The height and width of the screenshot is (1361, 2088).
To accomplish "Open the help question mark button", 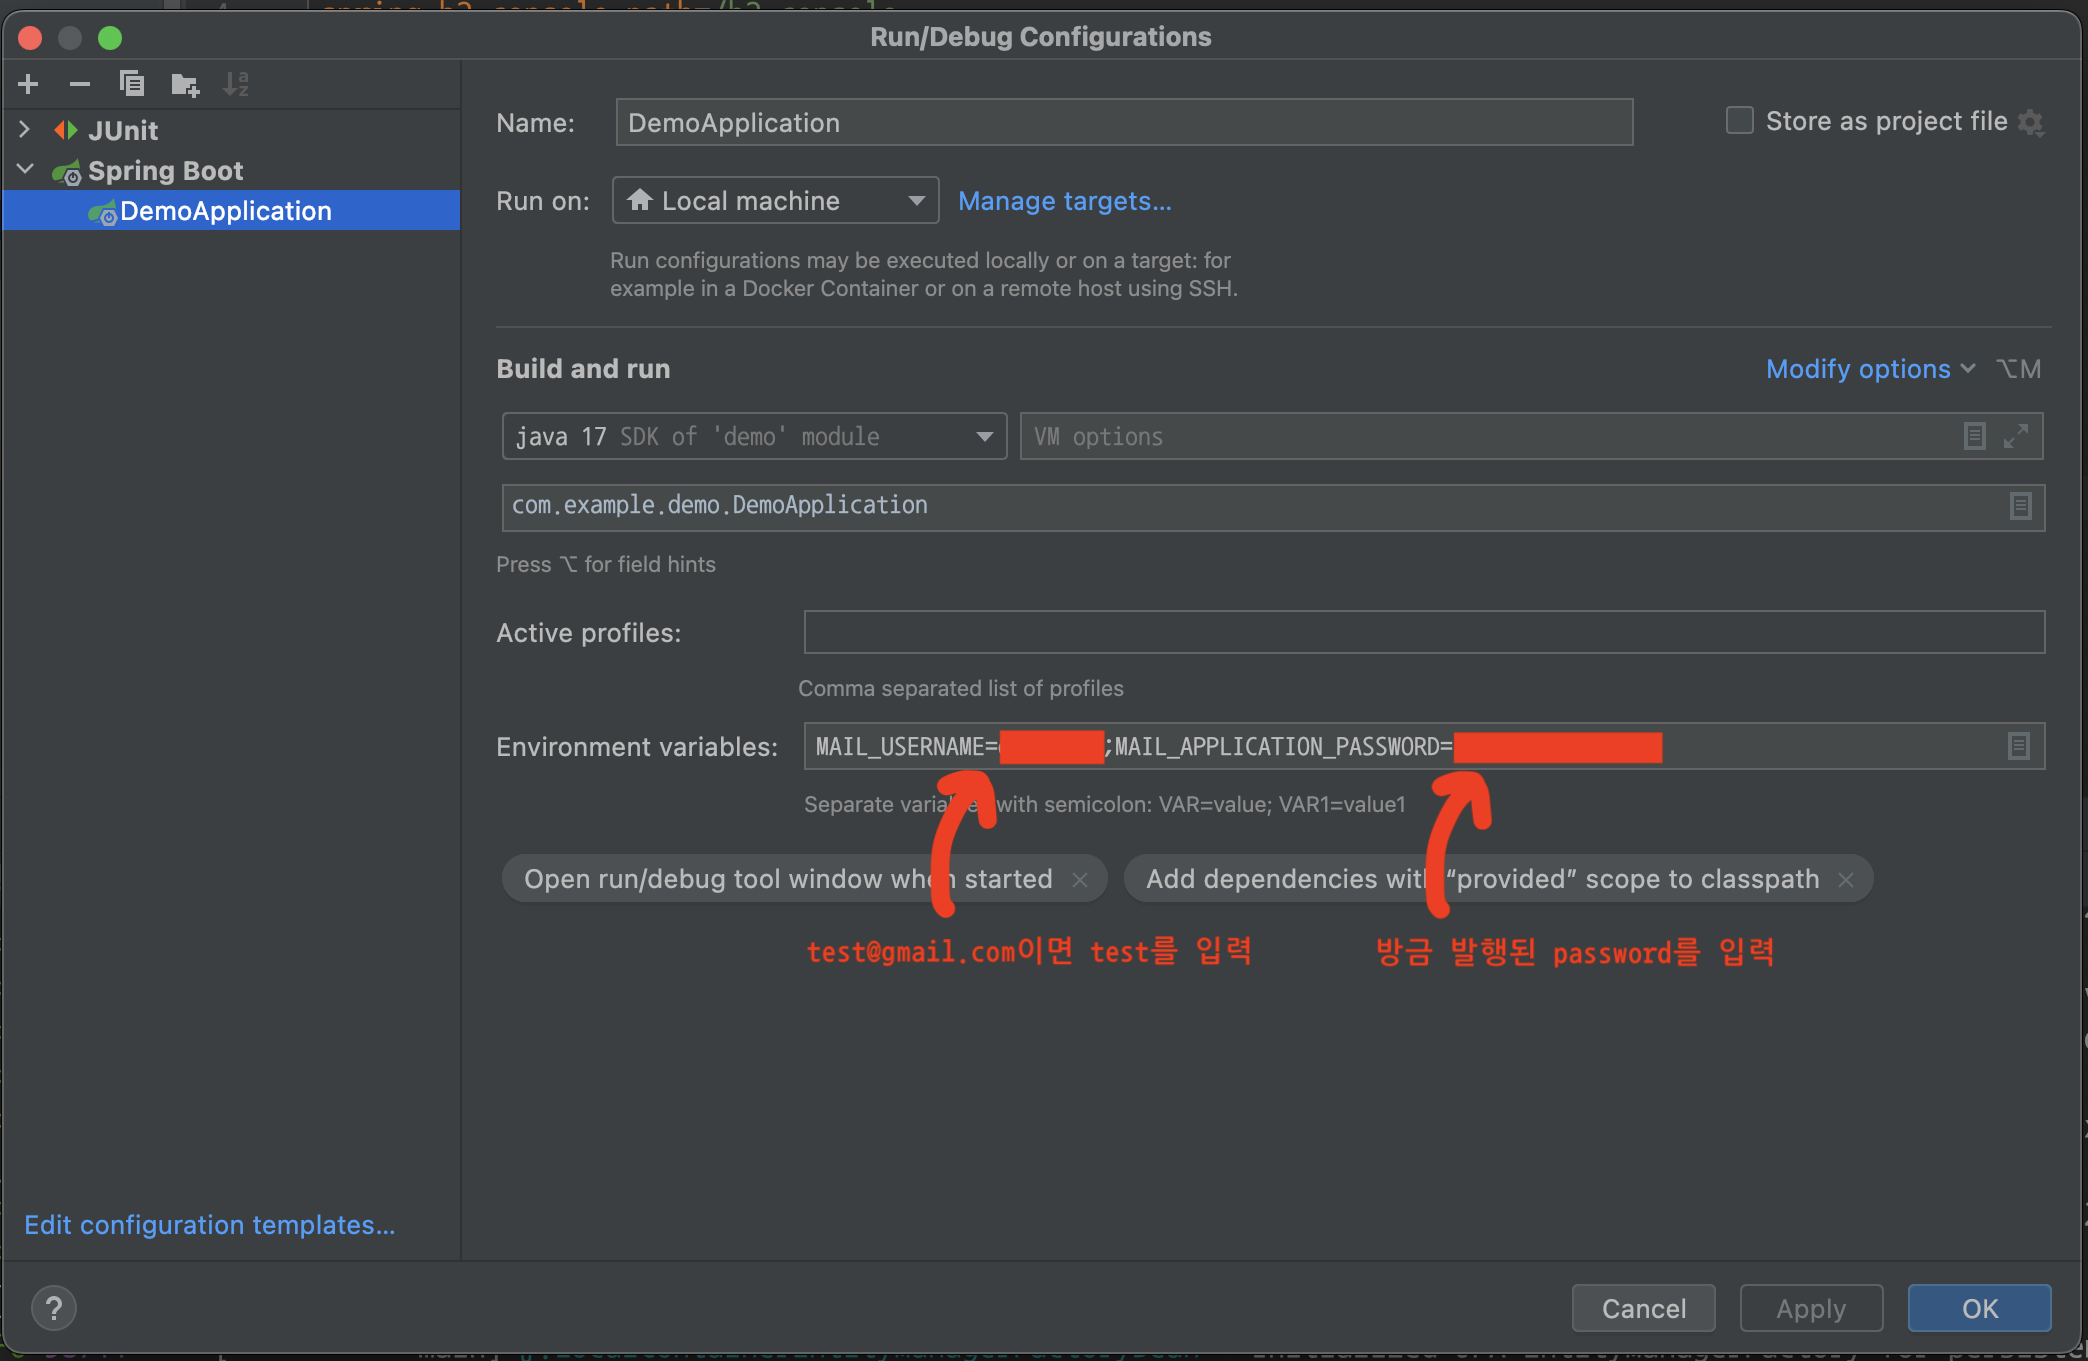I will 54,1308.
